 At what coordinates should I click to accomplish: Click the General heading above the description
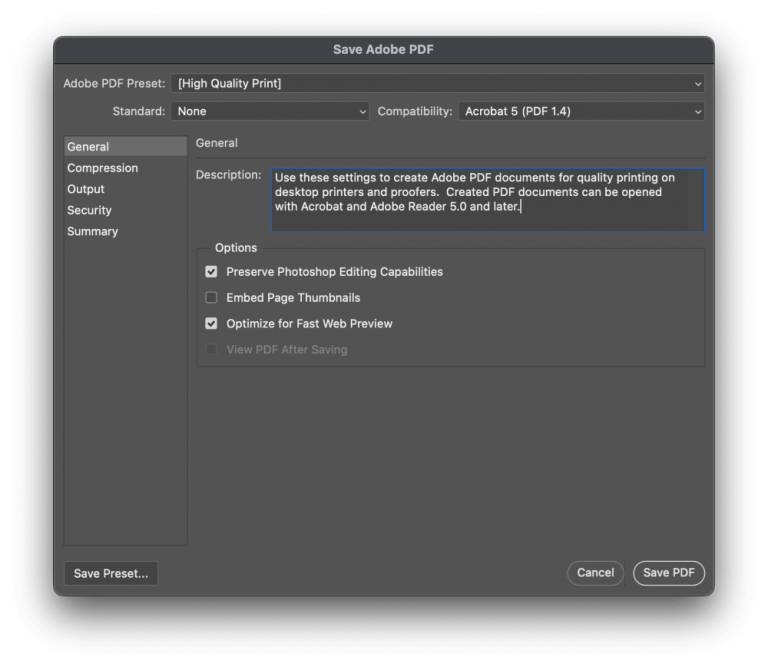point(217,144)
